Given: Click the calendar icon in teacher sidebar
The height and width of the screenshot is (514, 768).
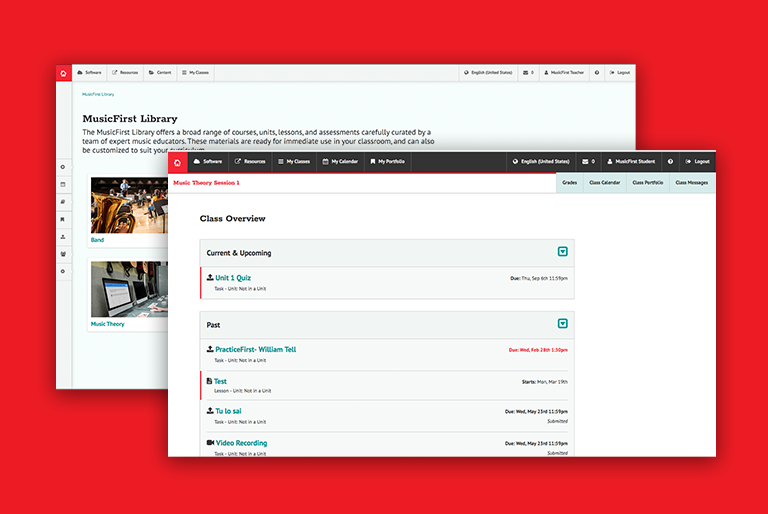Looking at the screenshot, I should click(63, 185).
